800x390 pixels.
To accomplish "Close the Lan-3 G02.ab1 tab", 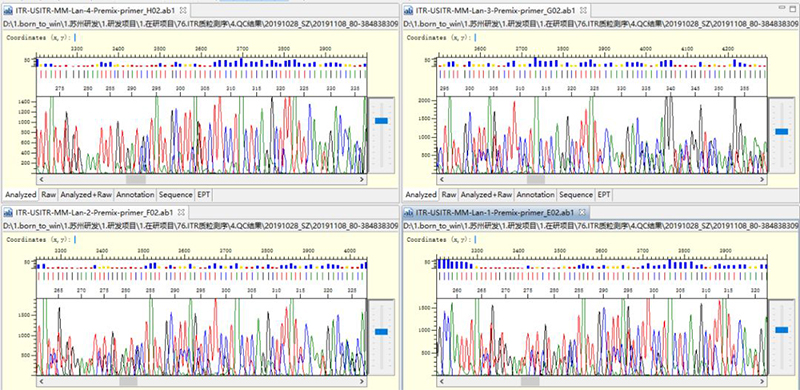I will (584, 10).
